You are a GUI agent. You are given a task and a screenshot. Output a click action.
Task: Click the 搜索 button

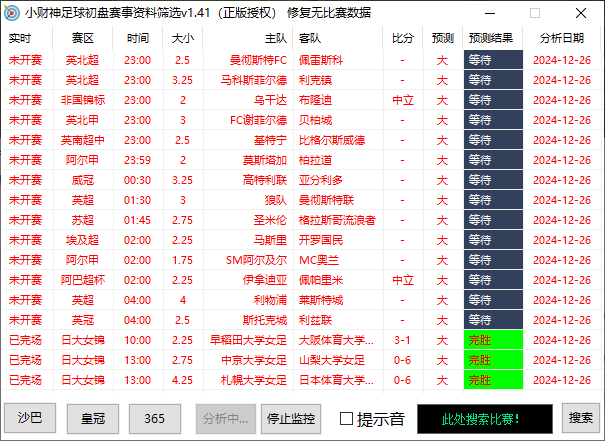coord(581,417)
